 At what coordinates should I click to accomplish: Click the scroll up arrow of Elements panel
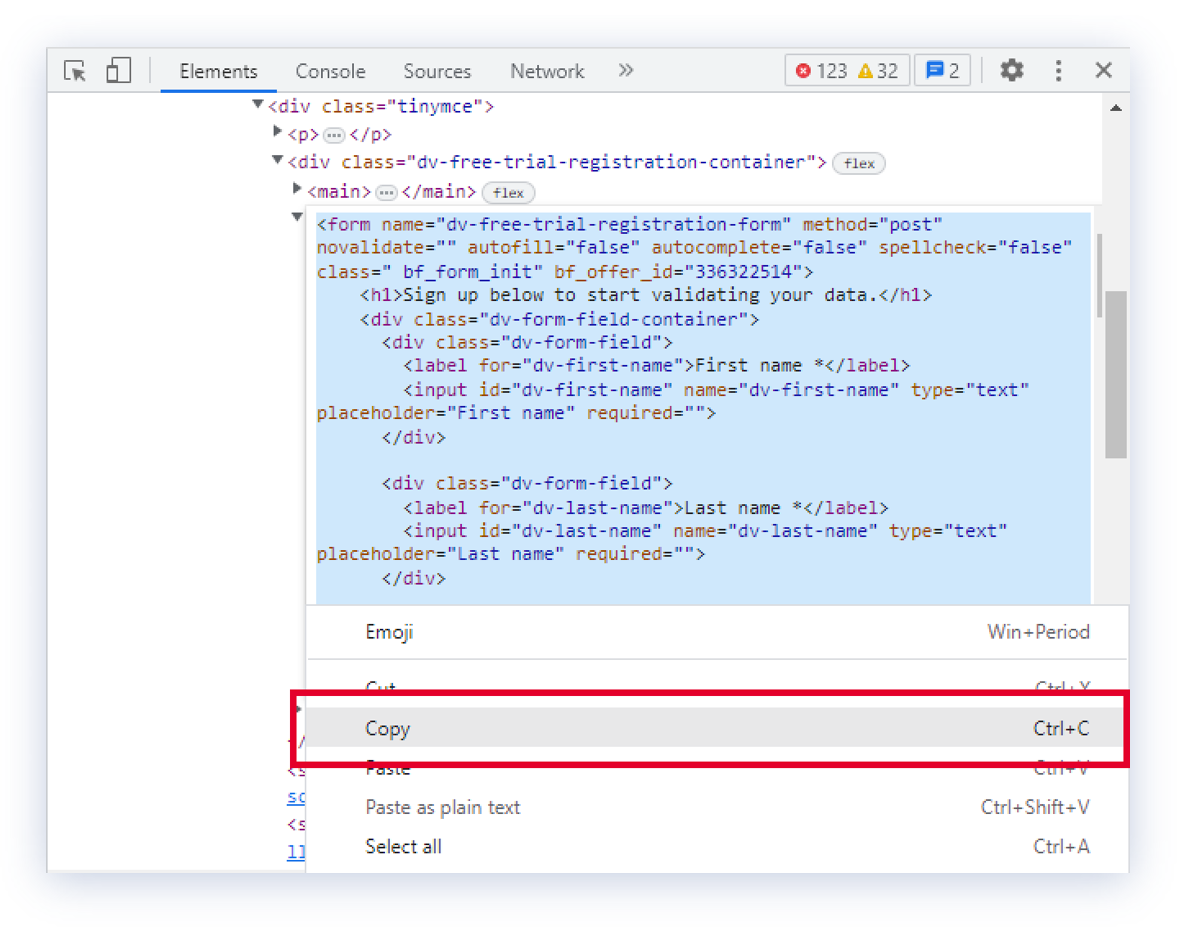click(1115, 108)
